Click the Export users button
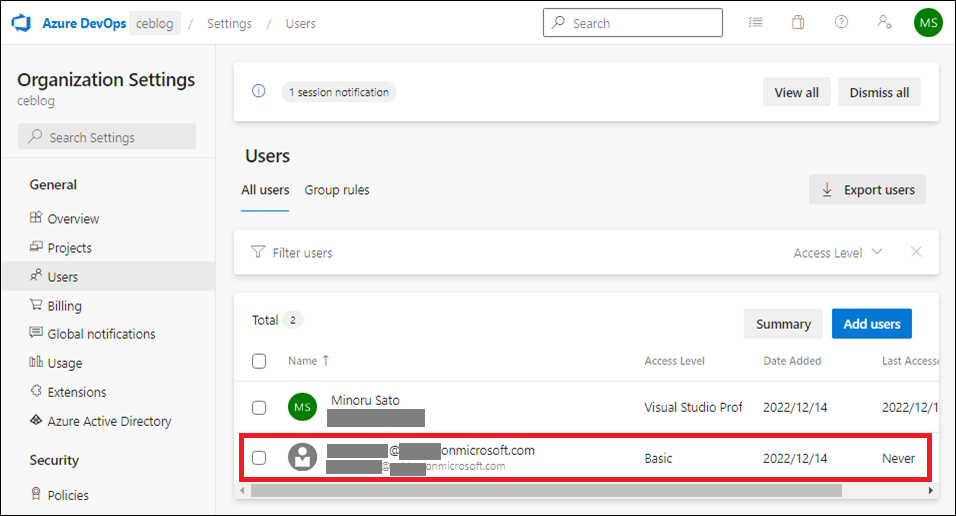Viewport: 956px width, 516px height. pos(867,190)
